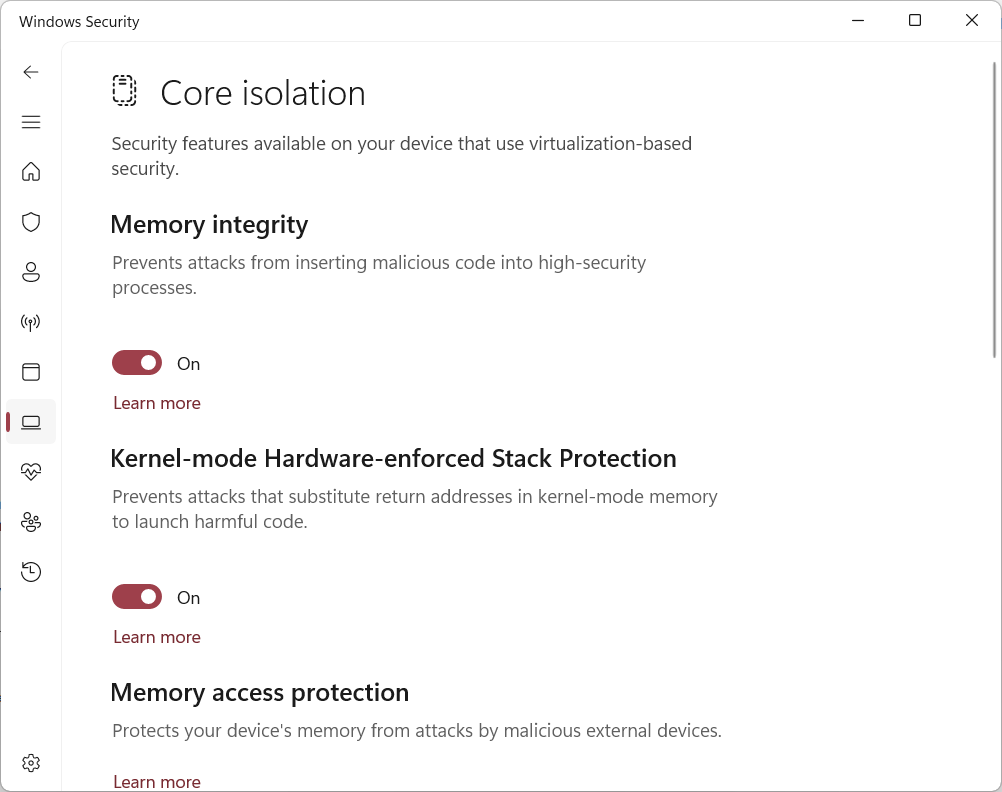Screen dimensions: 1002x792
Task: Open App & browser control icon
Action: pyautogui.click(x=31, y=372)
